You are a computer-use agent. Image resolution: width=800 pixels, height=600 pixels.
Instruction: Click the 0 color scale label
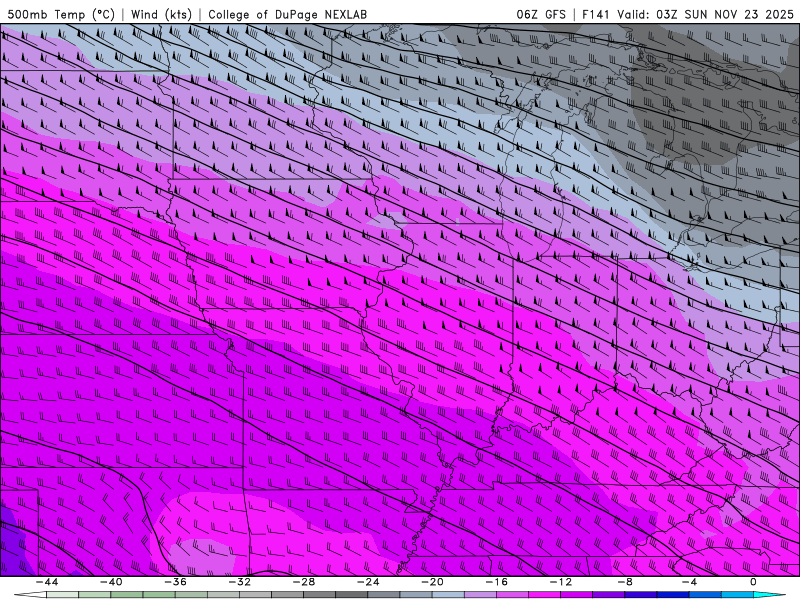pos(753,582)
